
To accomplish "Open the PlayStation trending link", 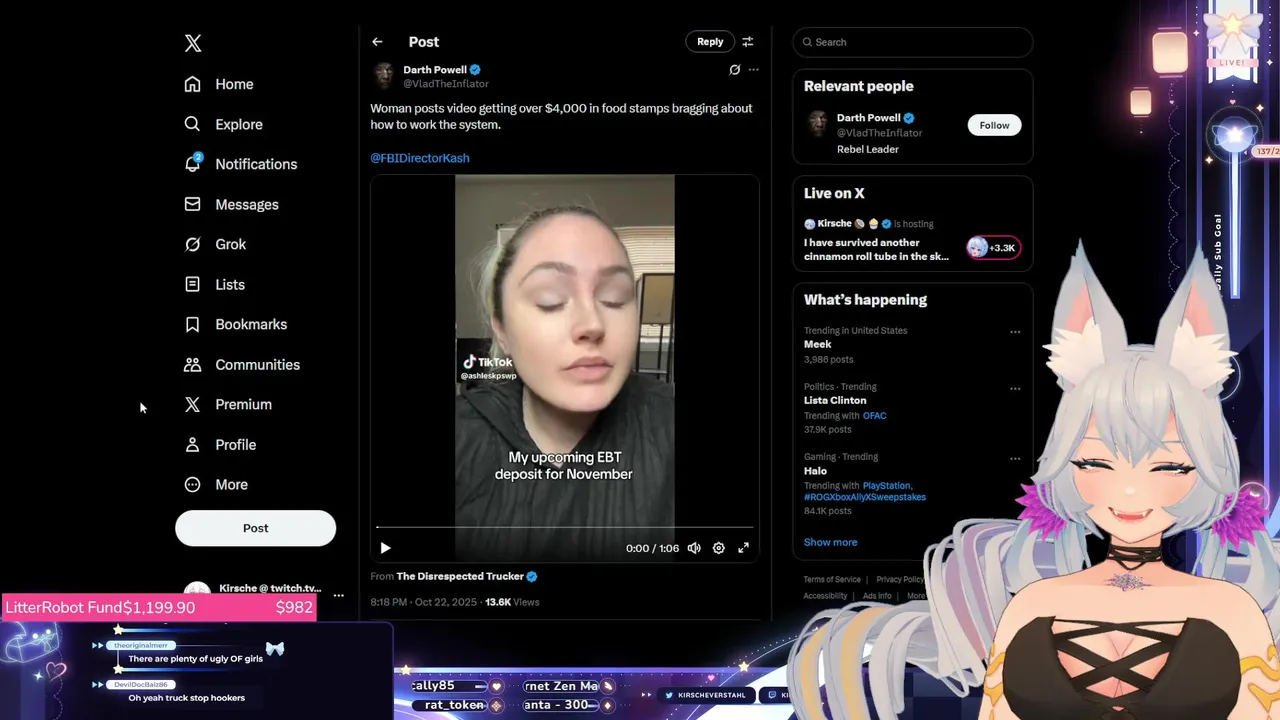I will [887, 486].
